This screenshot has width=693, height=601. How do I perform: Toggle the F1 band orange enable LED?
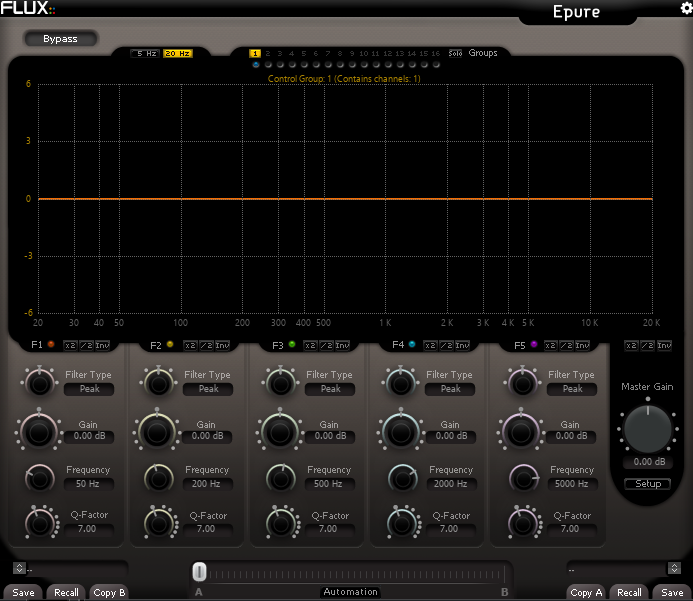tap(51, 344)
